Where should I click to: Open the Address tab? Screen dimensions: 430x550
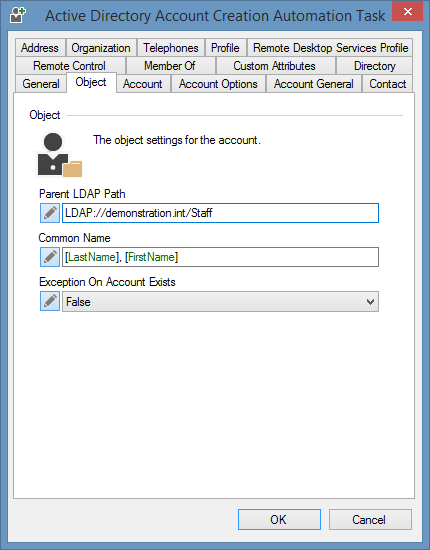[x=40, y=48]
